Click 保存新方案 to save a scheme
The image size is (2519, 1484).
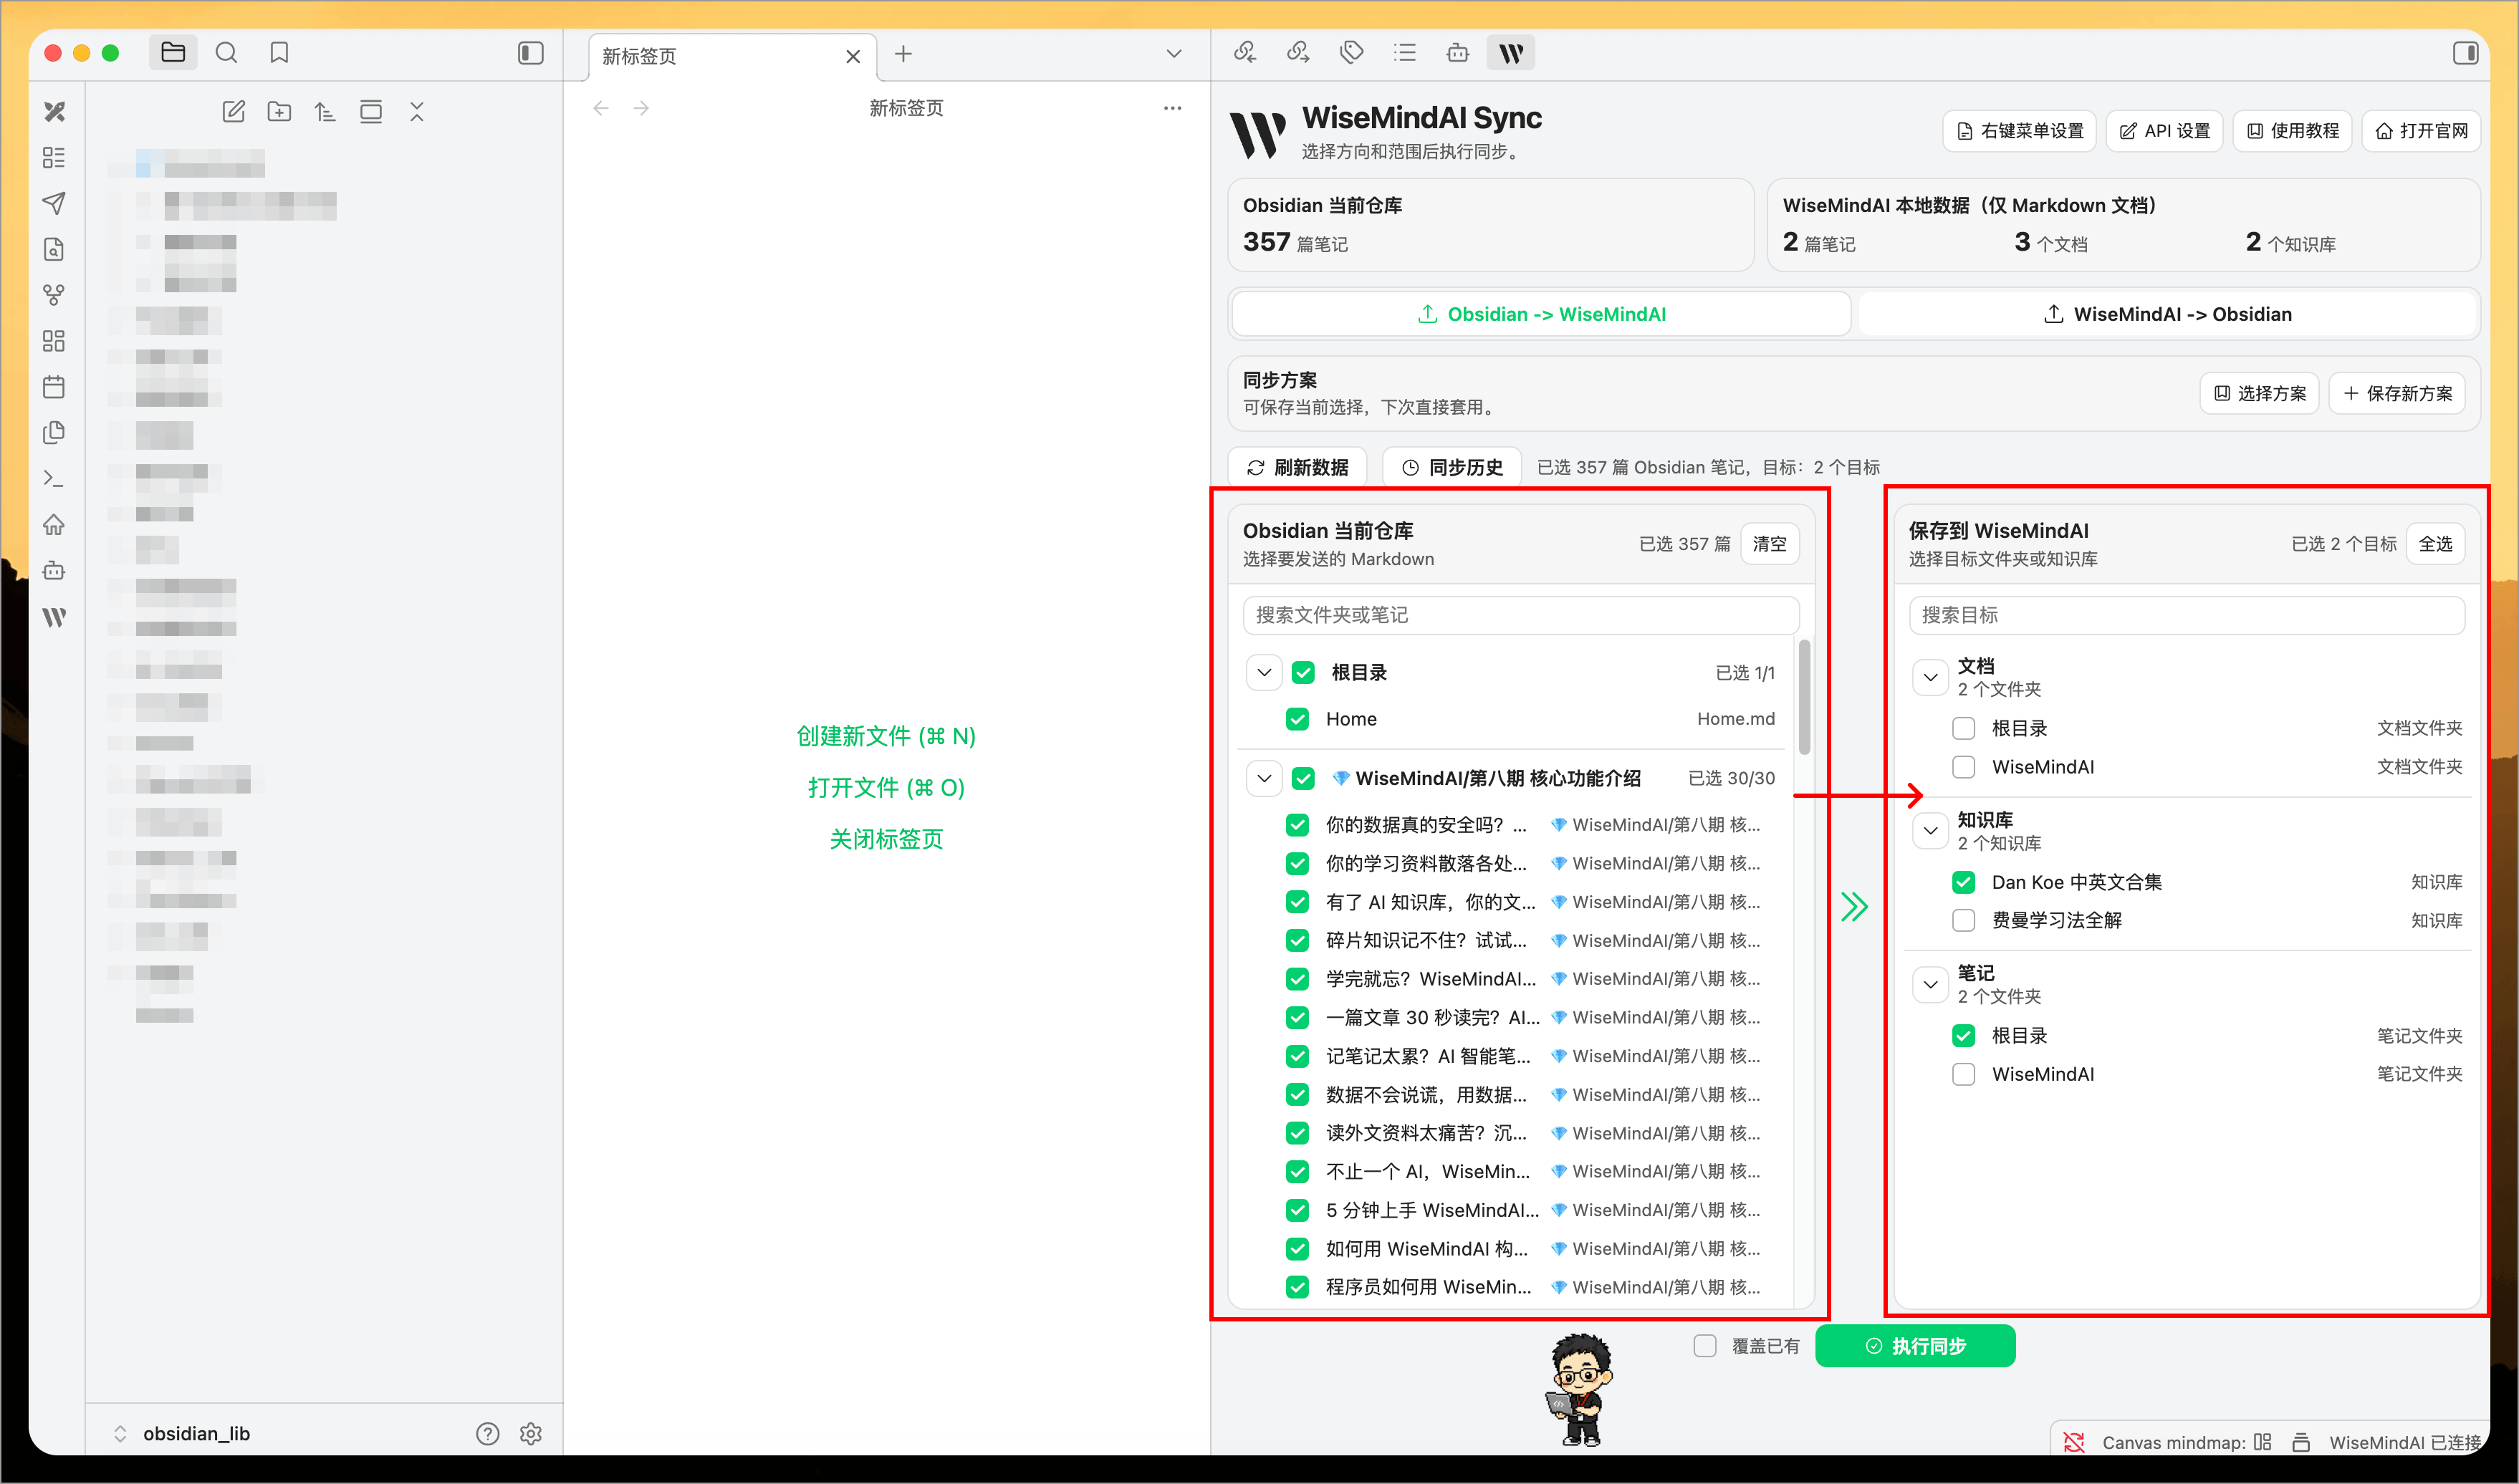point(2397,393)
